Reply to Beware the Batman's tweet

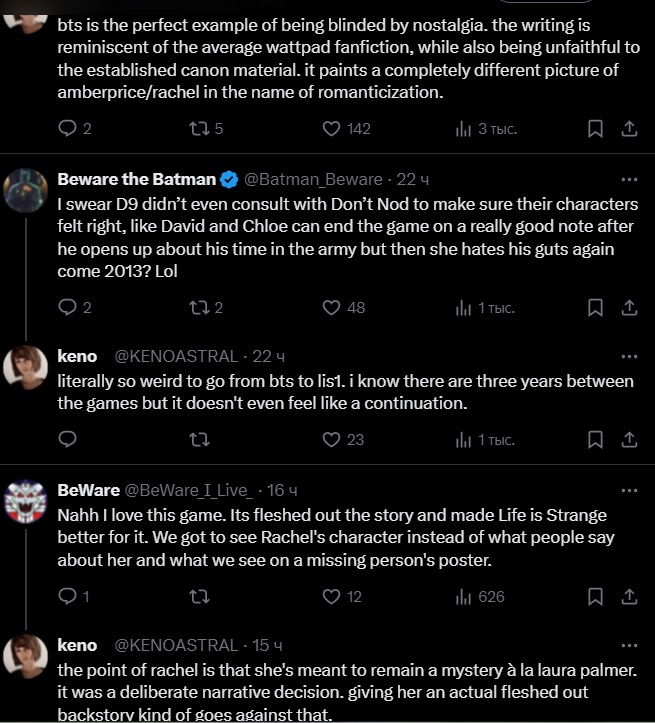[68, 308]
